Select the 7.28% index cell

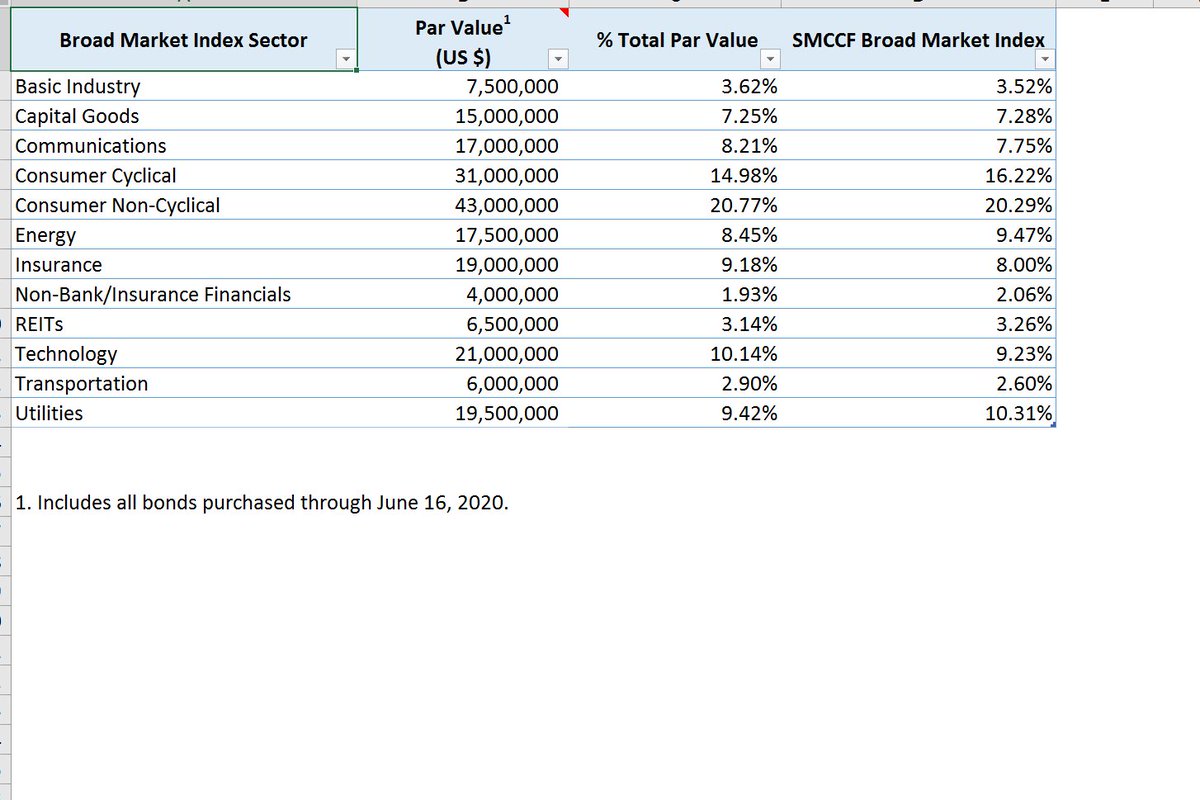point(917,116)
